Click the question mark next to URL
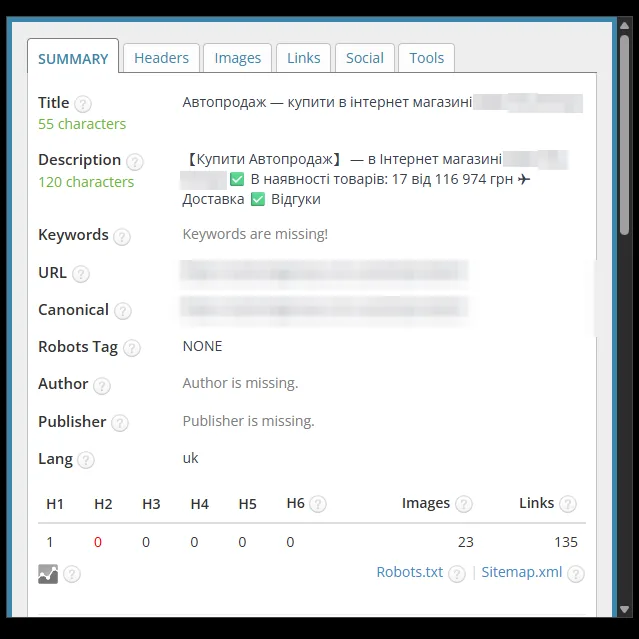The height and width of the screenshot is (639, 639). pyautogui.click(x=81, y=274)
